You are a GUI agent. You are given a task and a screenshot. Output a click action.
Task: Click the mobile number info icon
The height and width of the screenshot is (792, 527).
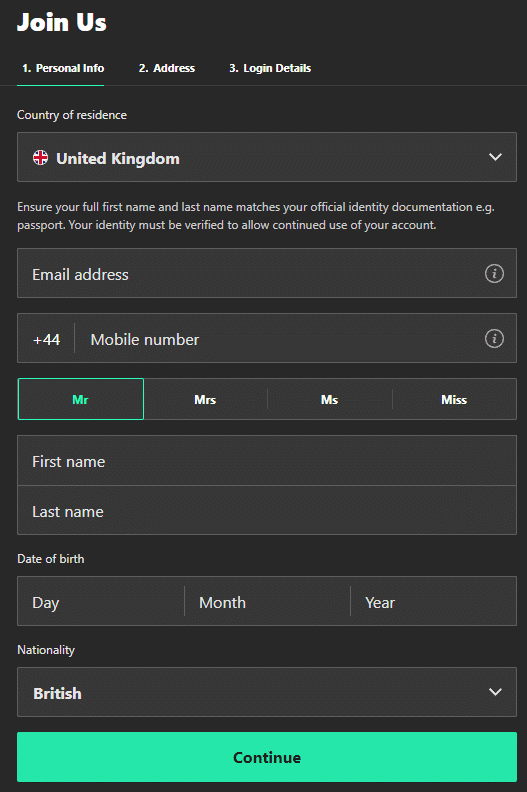point(494,338)
